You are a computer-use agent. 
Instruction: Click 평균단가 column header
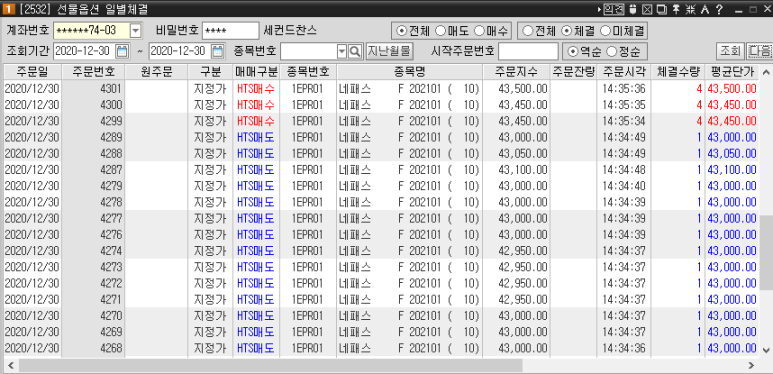tap(732, 72)
